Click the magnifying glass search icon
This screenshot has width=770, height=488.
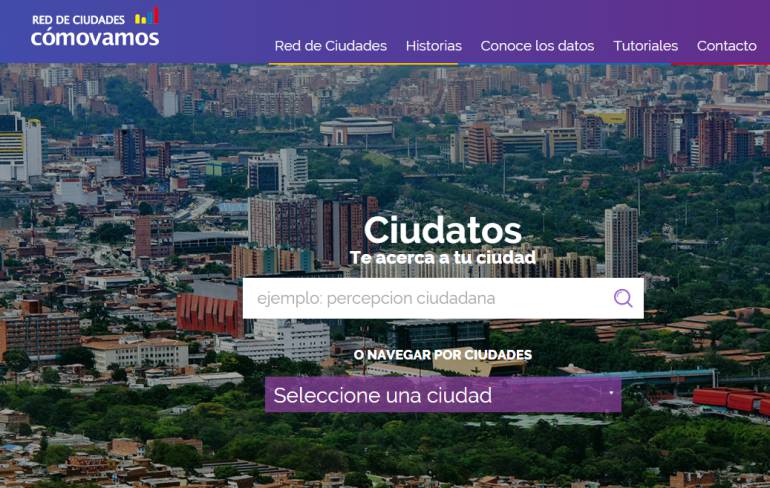(x=623, y=298)
